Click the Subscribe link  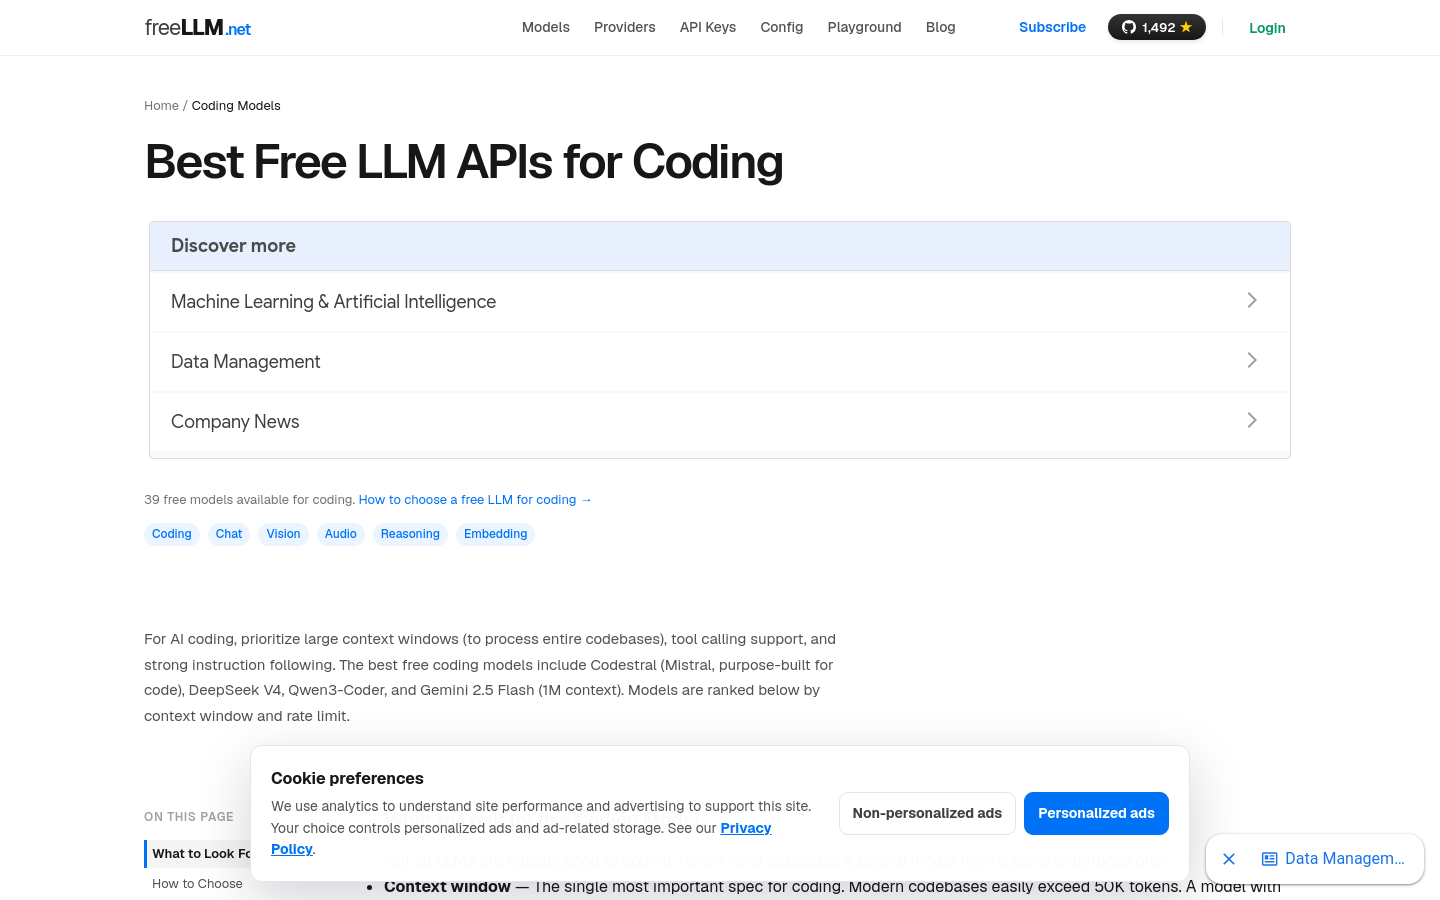click(x=1052, y=27)
